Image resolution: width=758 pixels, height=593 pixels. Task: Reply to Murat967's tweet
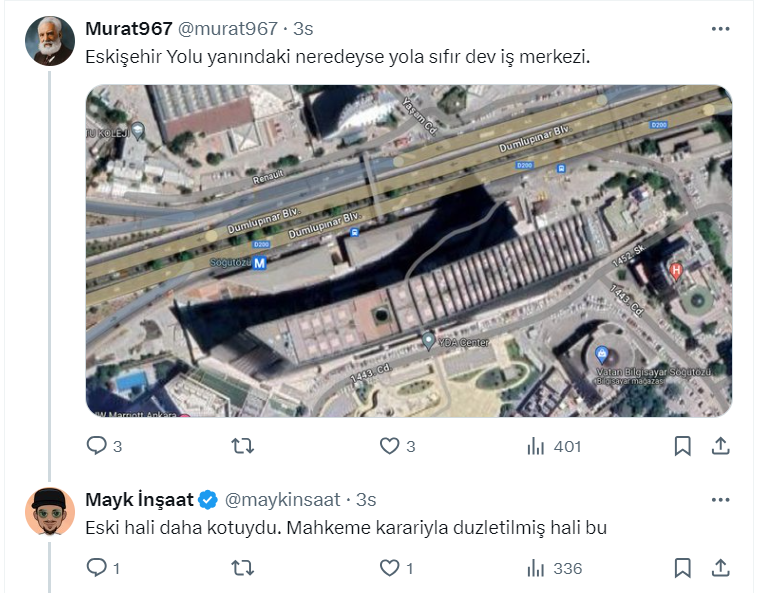pos(97,446)
